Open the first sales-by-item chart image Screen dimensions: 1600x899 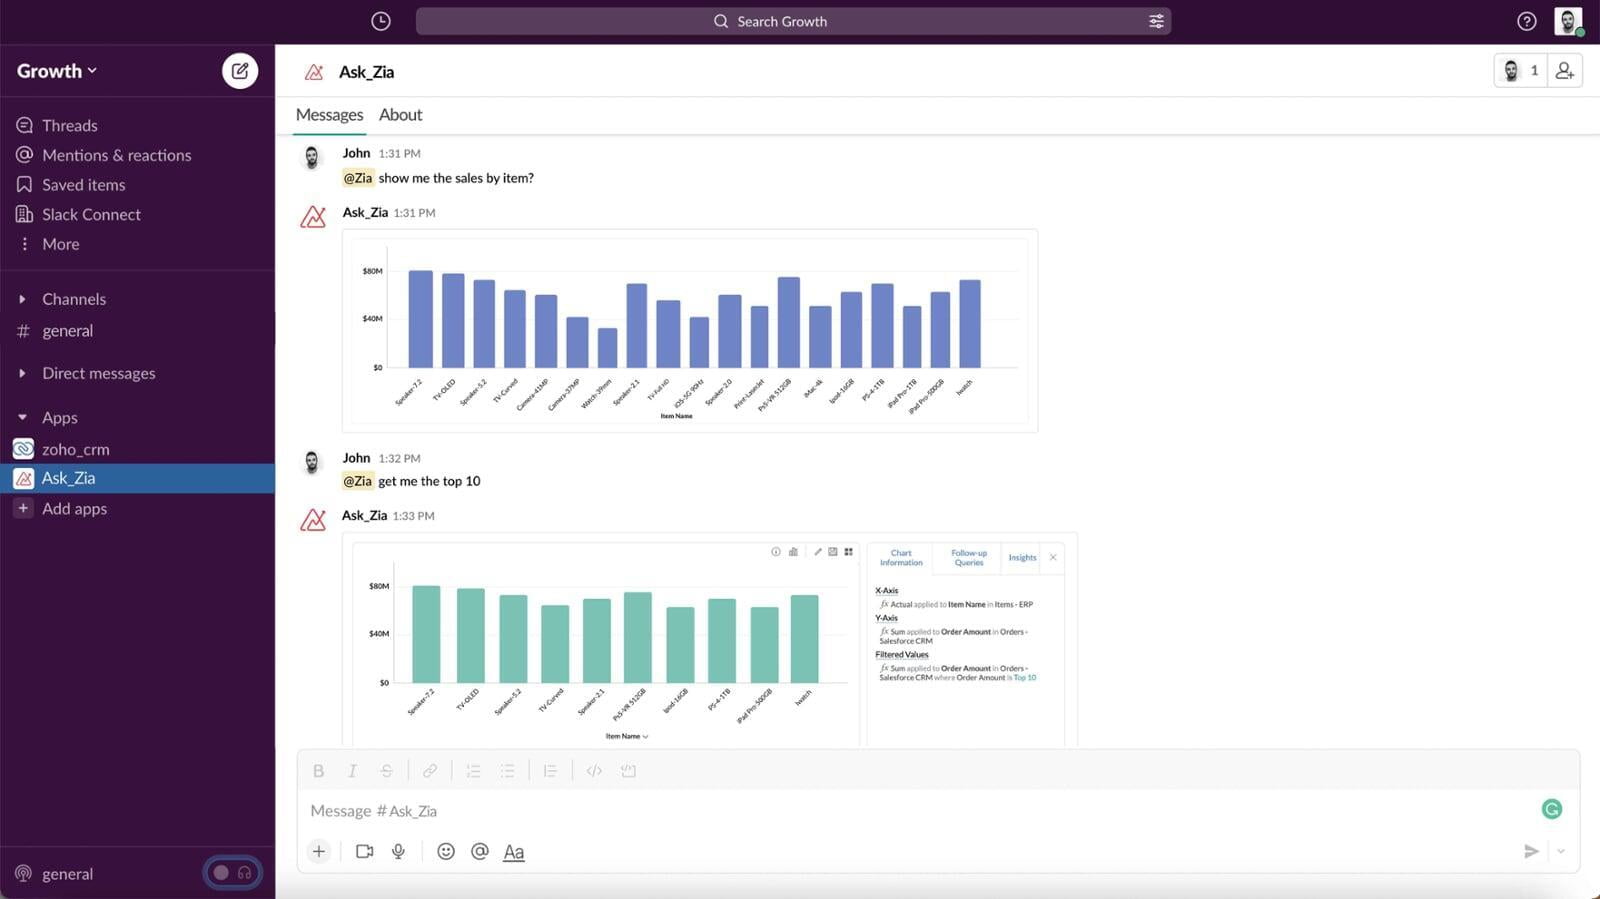pyautogui.click(x=690, y=331)
